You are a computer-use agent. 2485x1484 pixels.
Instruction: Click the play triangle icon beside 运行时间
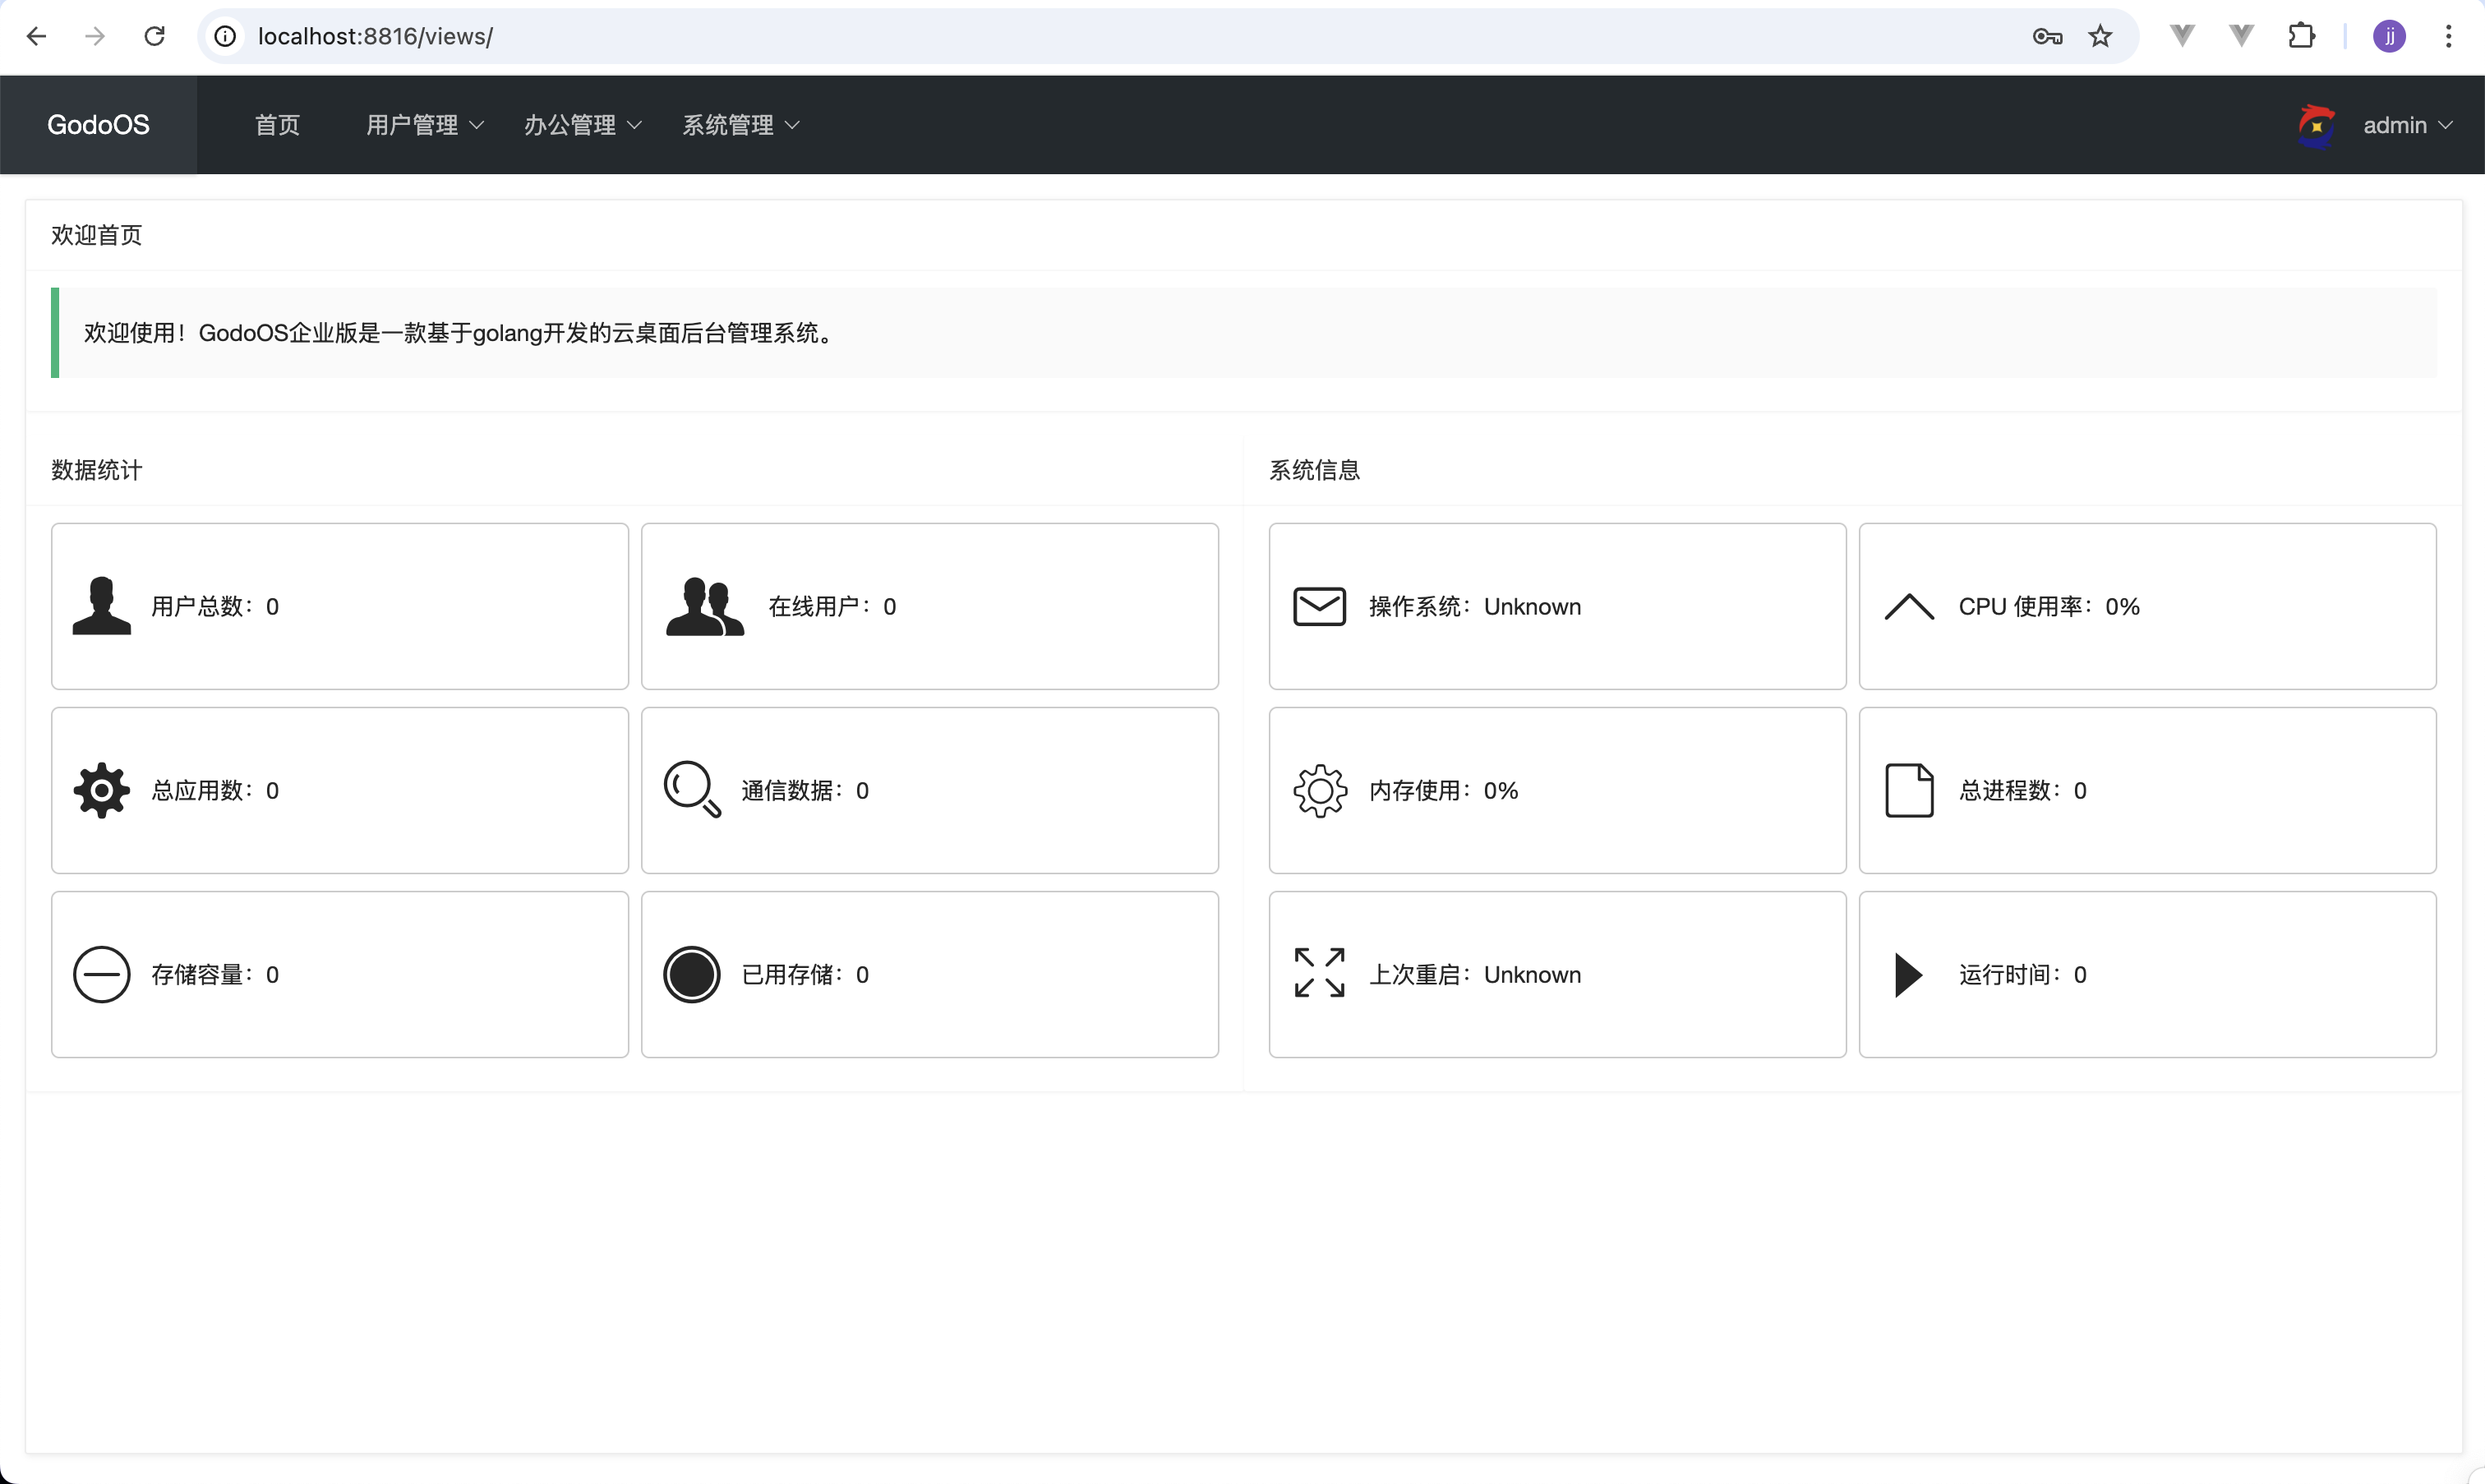click(1908, 975)
